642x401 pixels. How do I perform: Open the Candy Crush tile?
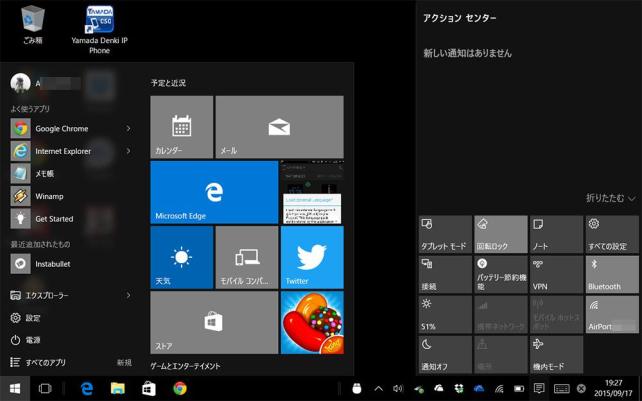point(312,322)
